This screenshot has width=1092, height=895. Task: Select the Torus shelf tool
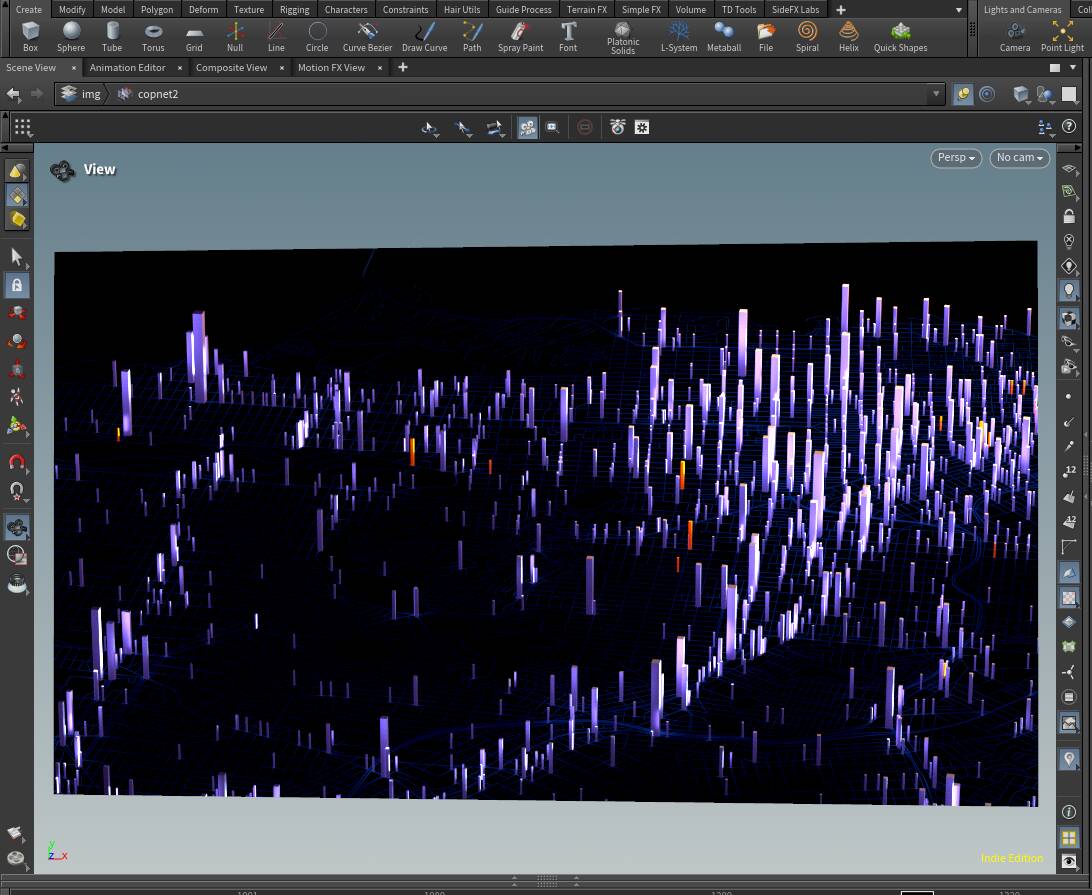point(153,37)
